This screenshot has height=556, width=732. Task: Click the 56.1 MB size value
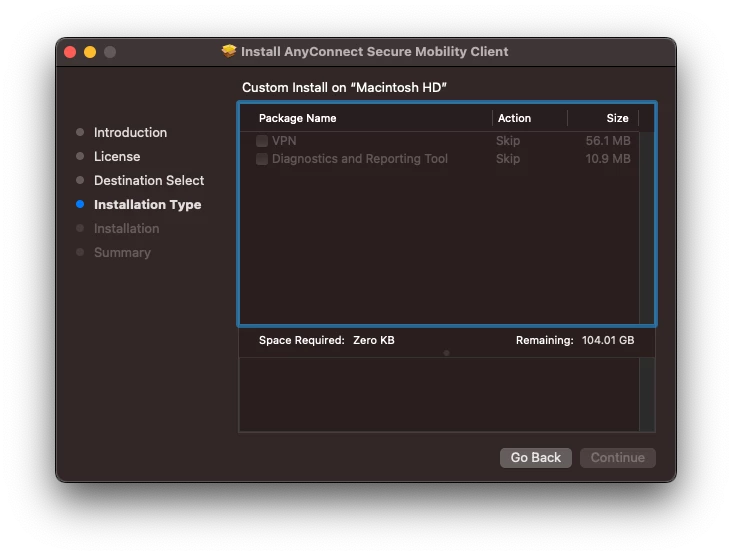[608, 141]
